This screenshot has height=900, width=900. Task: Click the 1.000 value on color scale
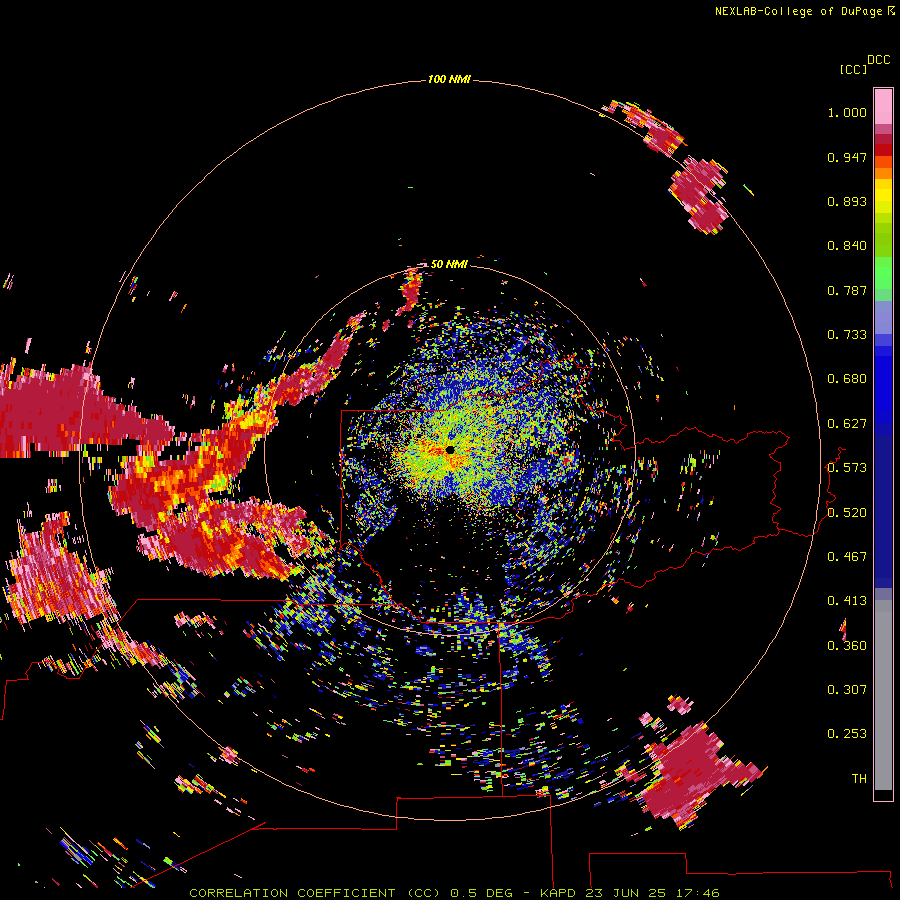847,112
